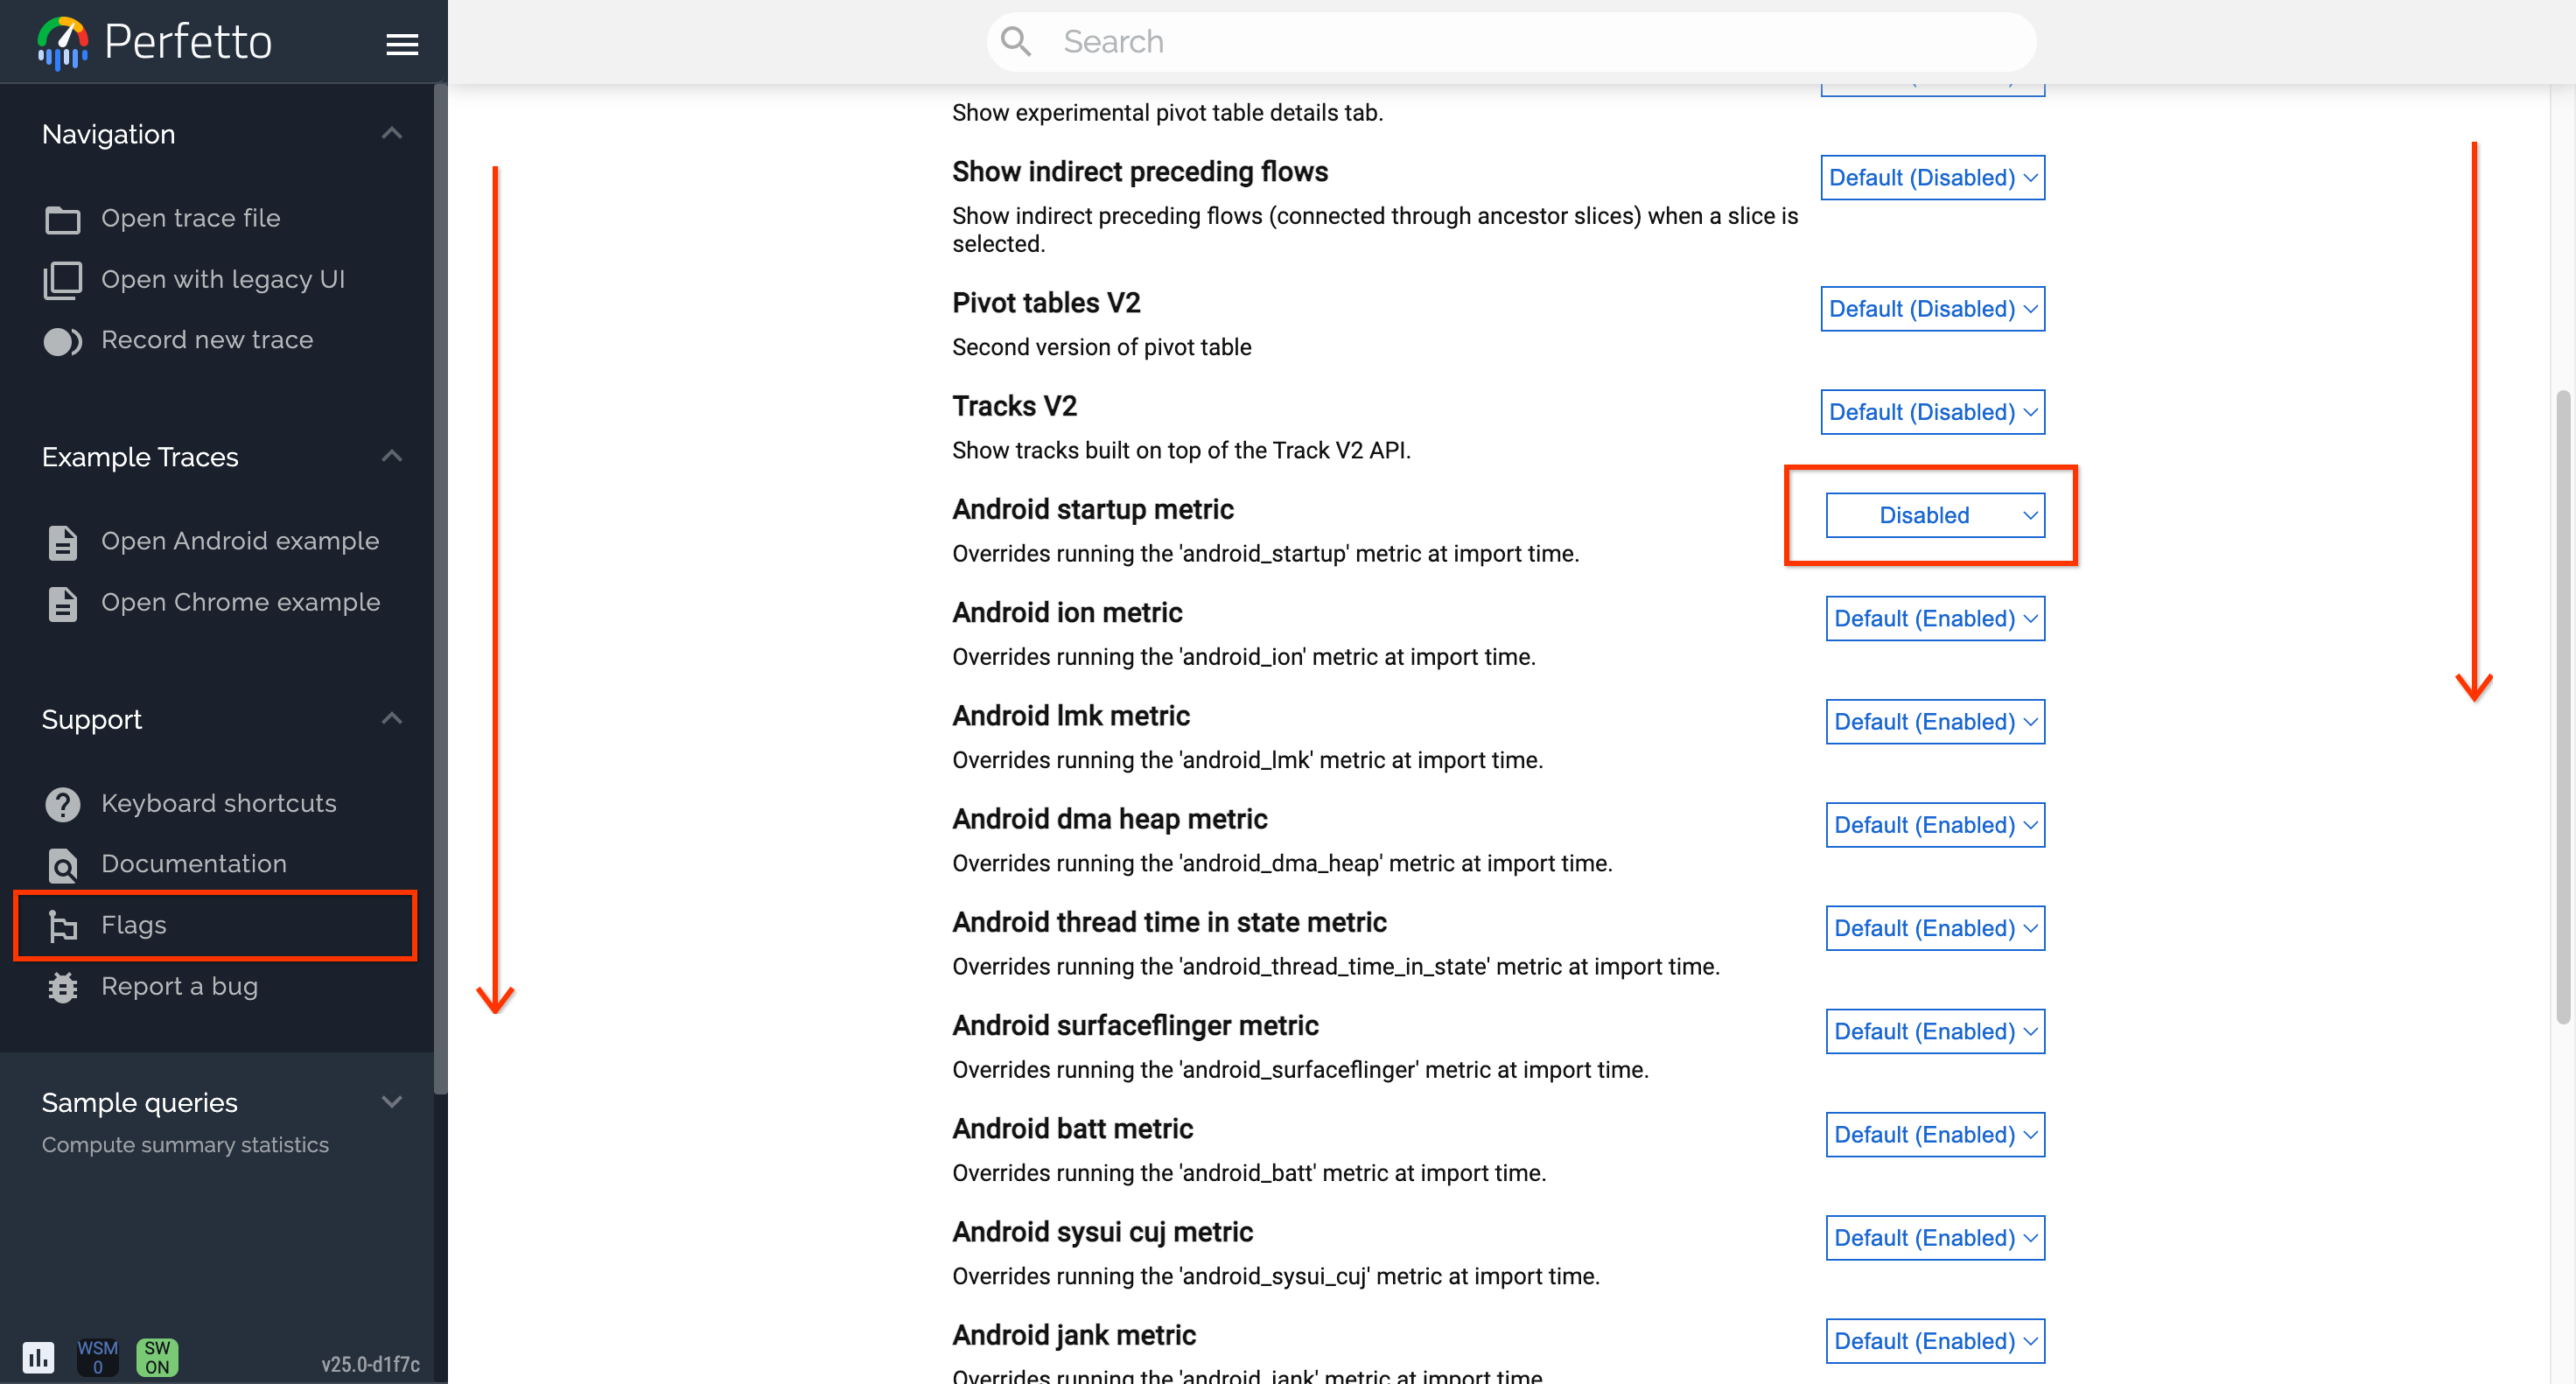2576x1384 pixels.
Task: Click the WSM status badge
Action: [x=97, y=1357]
